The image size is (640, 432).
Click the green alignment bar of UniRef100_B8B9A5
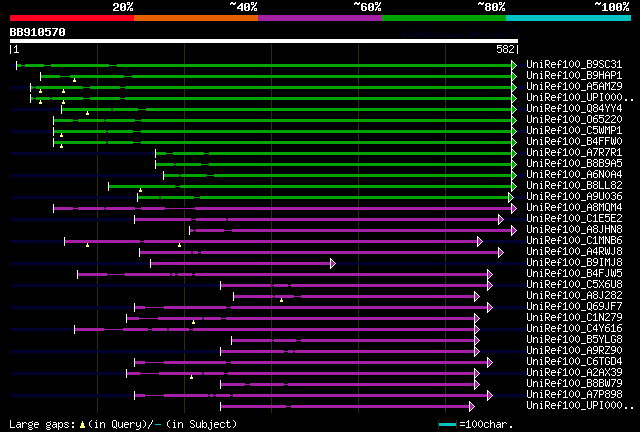coord(333,165)
